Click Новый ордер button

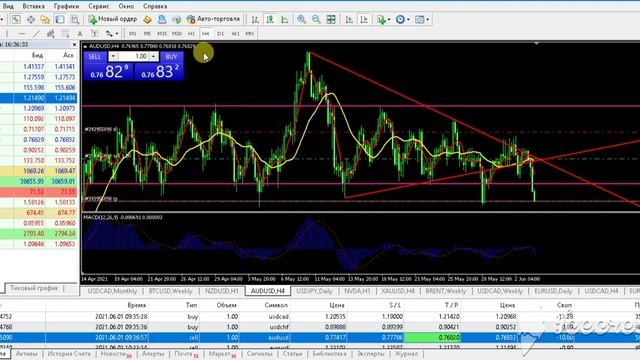[x=113, y=19]
